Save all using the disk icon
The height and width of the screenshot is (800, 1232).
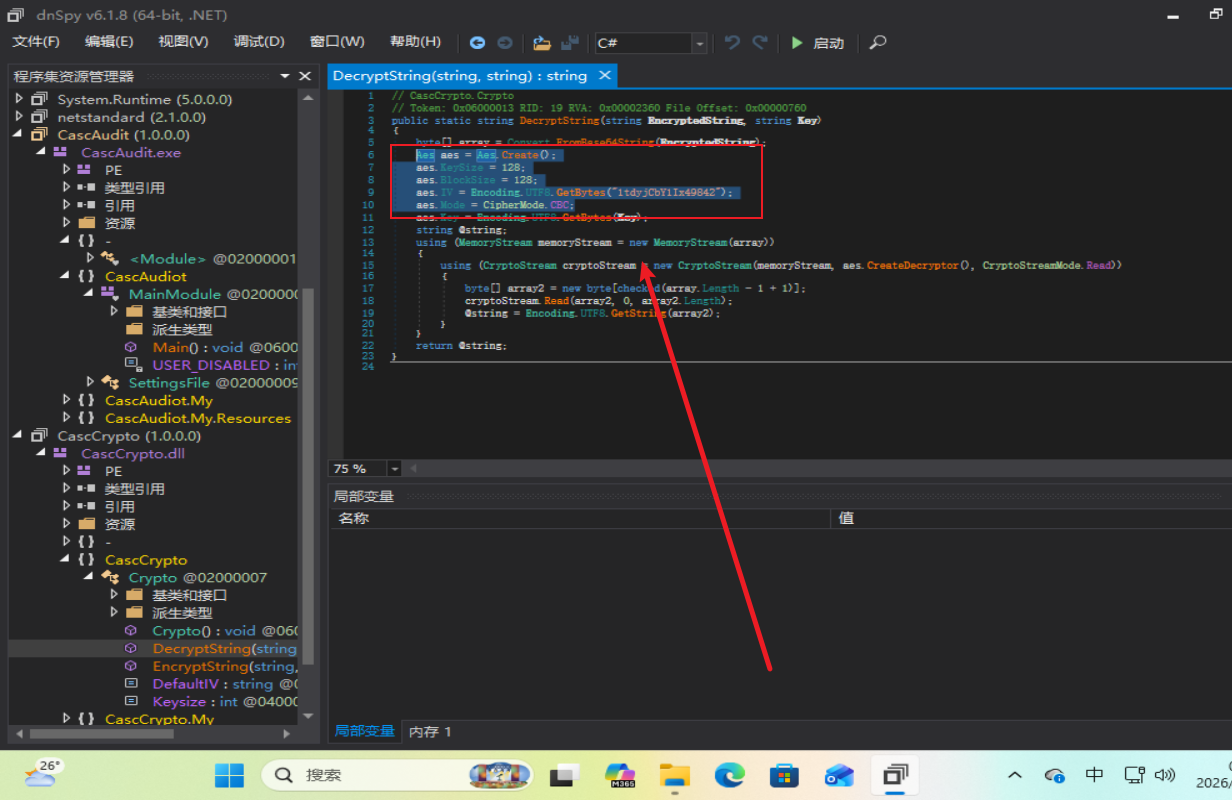[x=570, y=43]
